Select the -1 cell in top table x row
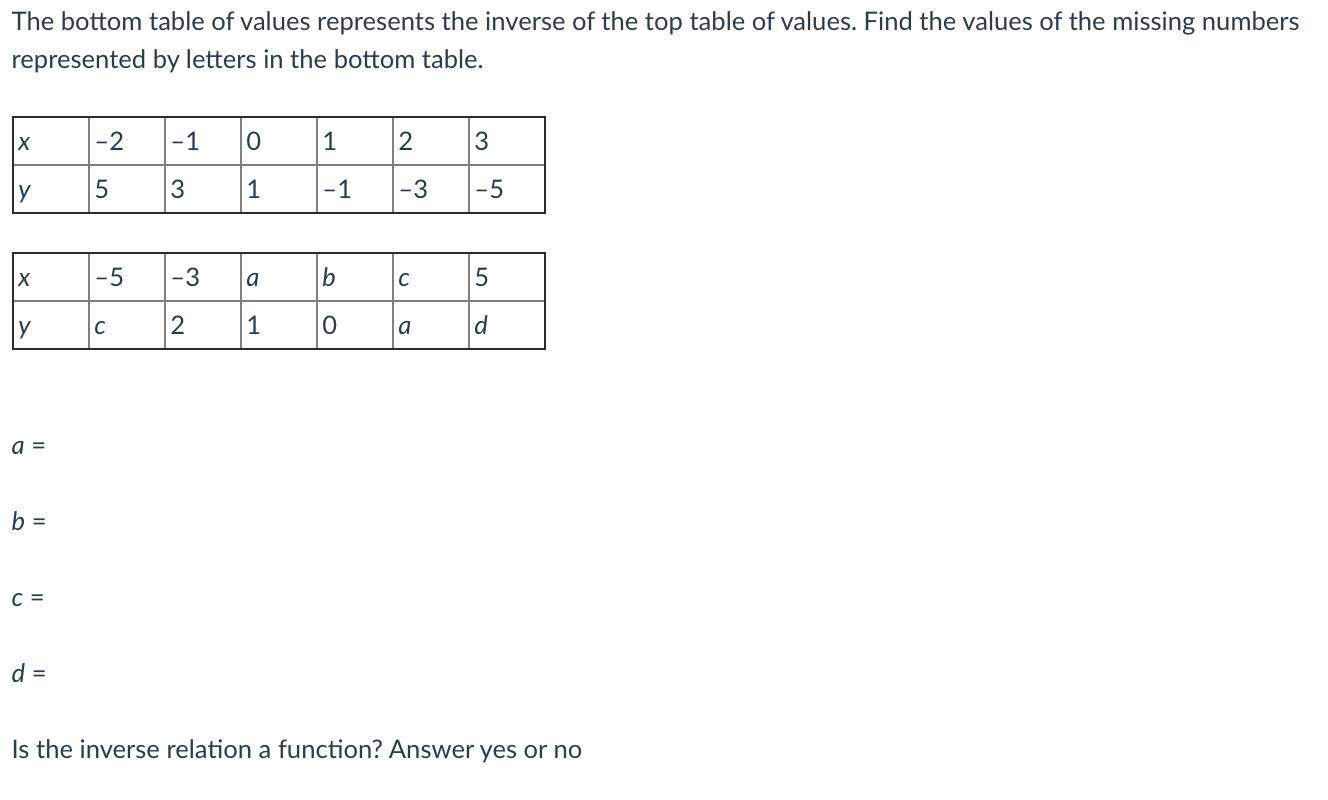 pyautogui.click(x=203, y=141)
